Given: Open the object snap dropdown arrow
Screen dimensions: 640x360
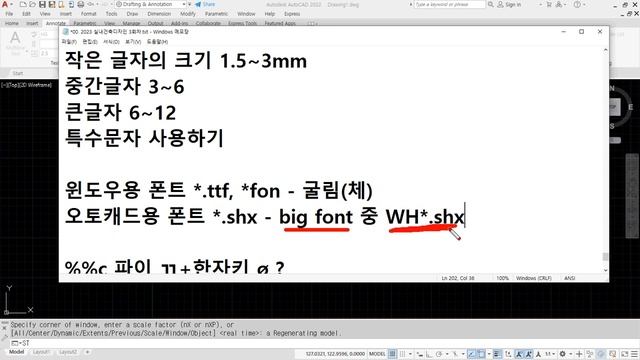Looking at the screenshot, I should (489, 354).
